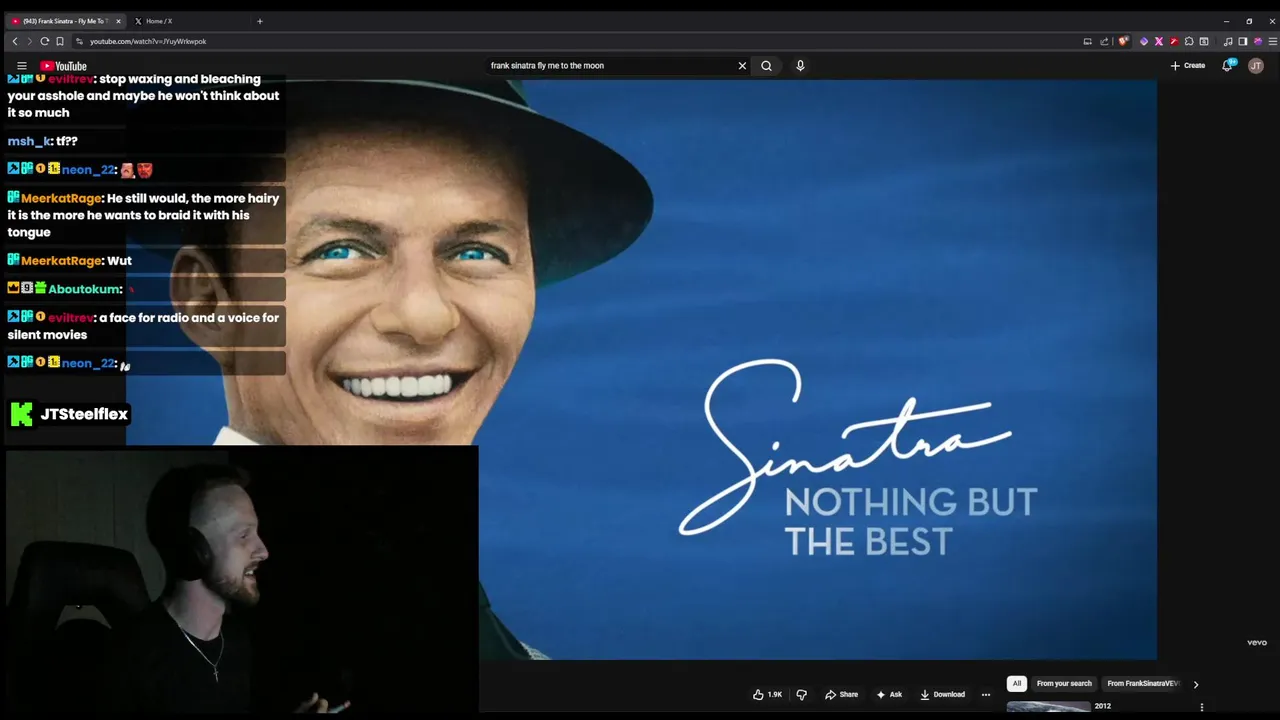This screenshot has height=720, width=1280.
Task: Open the YouTube hamburger guide menu
Action: 22,66
